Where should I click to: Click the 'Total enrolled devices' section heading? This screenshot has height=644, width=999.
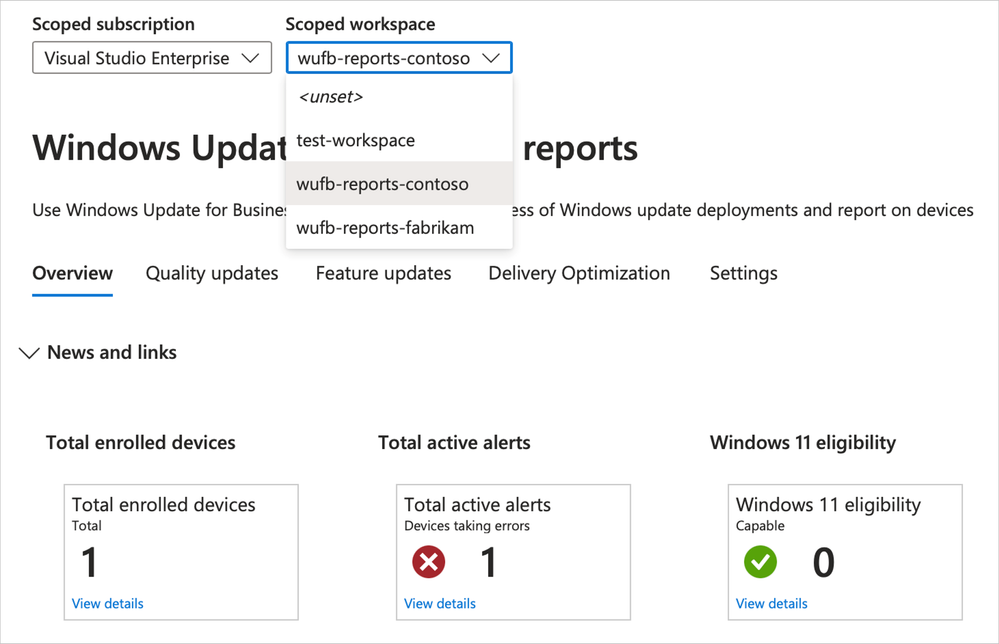tap(141, 442)
